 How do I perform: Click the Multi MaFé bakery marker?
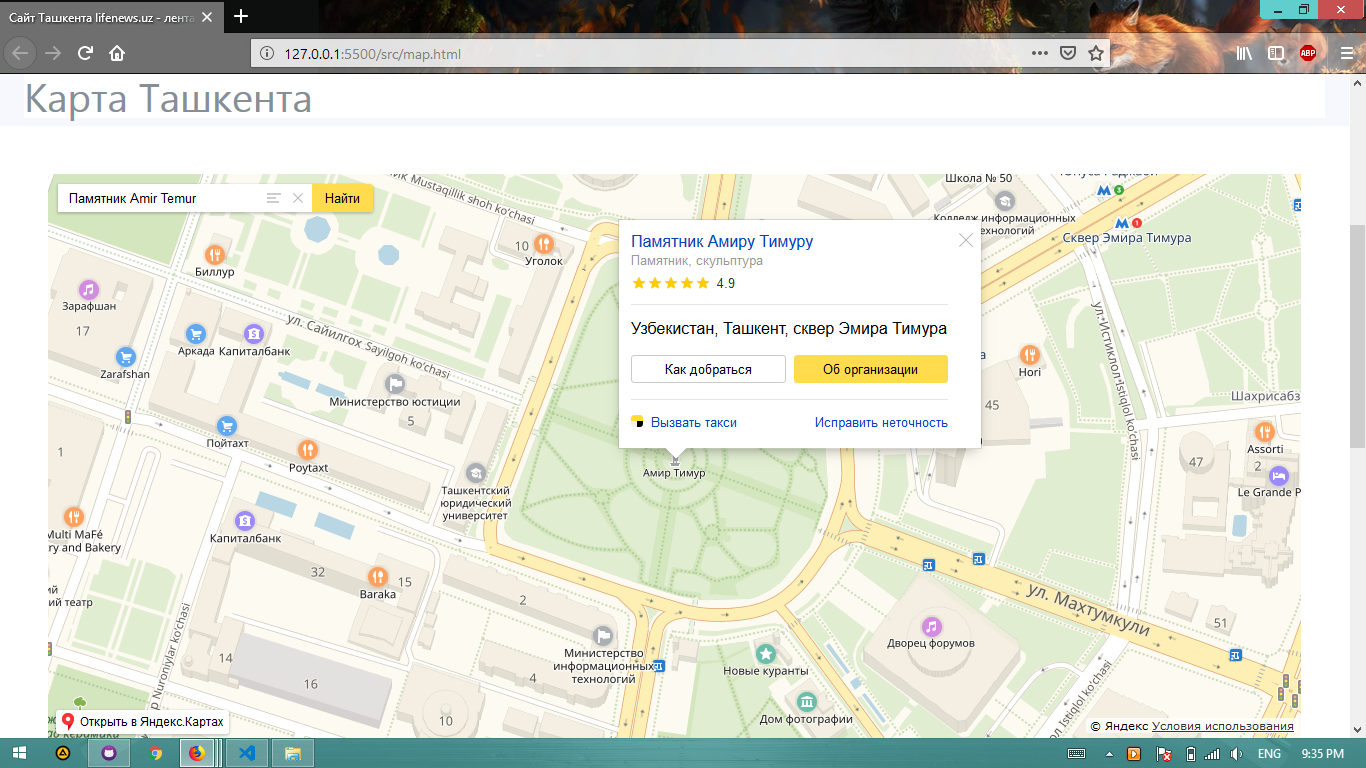point(74,517)
